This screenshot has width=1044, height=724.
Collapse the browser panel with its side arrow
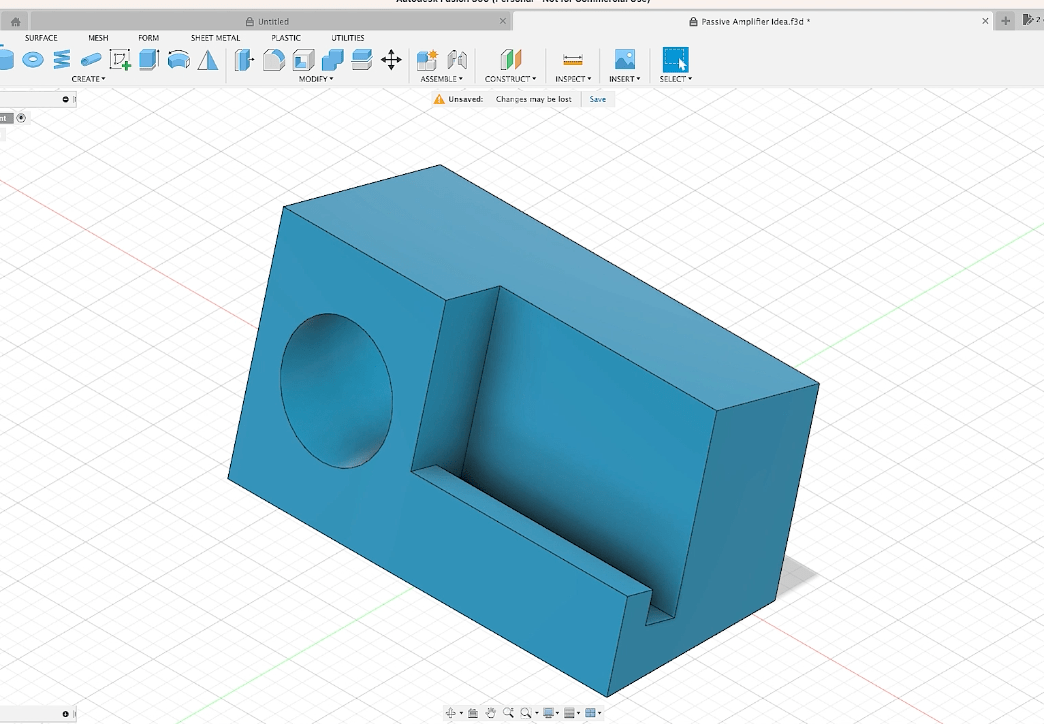(65, 99)
